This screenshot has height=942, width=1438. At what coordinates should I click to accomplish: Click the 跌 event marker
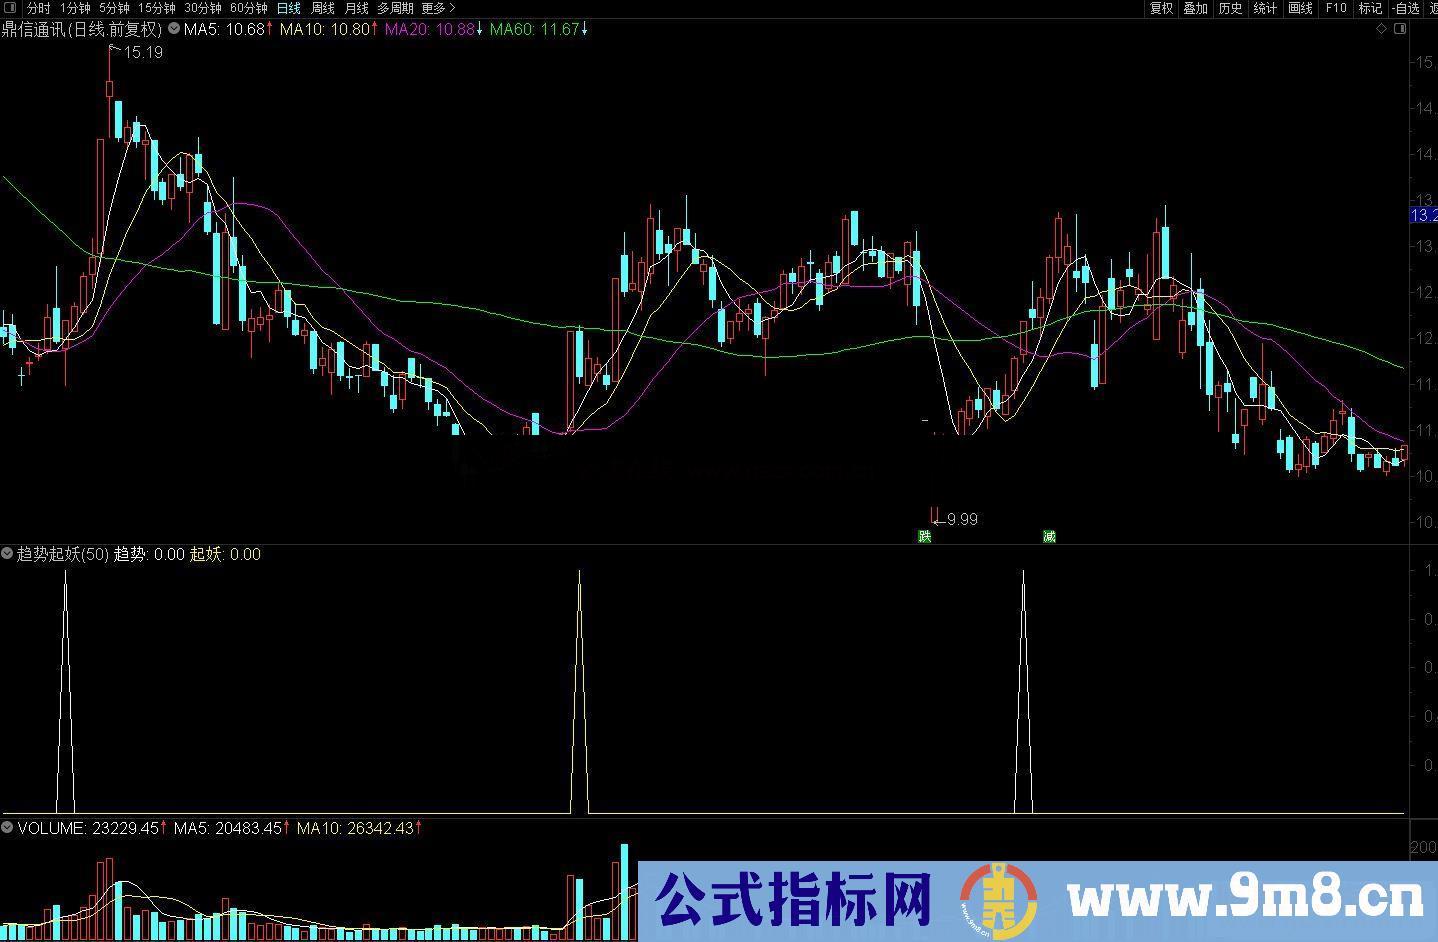point(925,537)
